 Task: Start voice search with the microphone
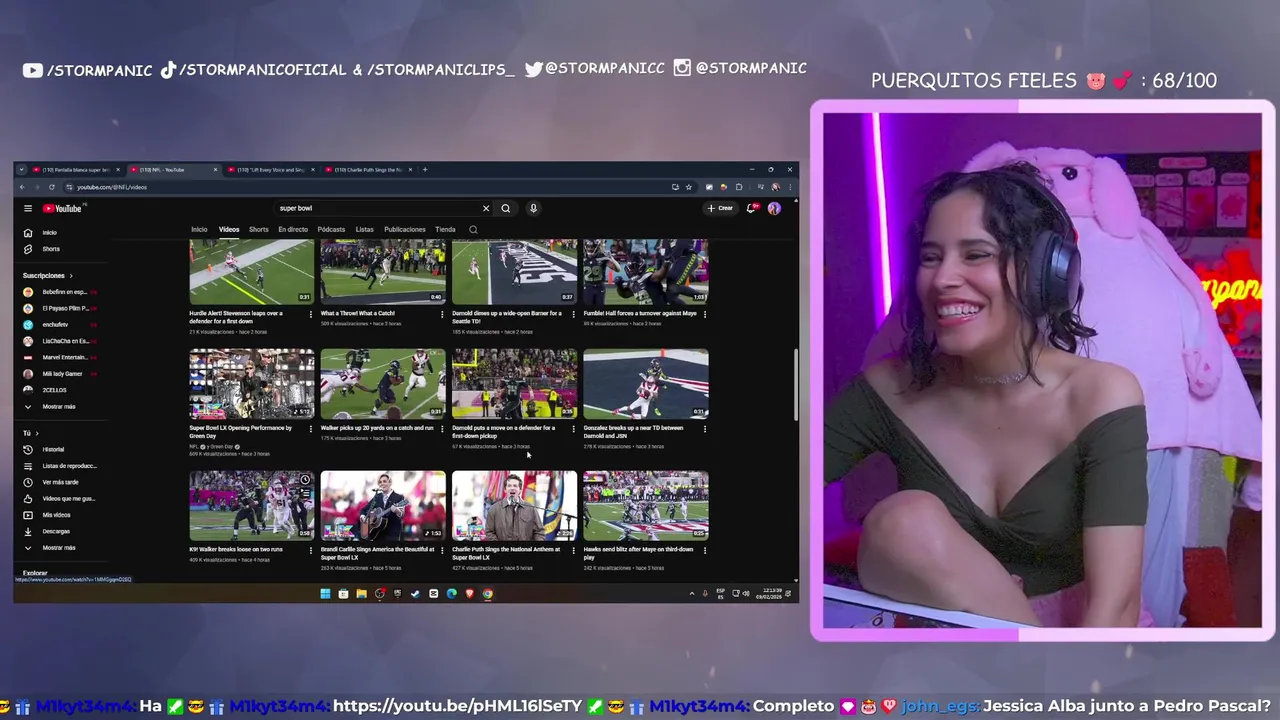[x=533, y=208]
